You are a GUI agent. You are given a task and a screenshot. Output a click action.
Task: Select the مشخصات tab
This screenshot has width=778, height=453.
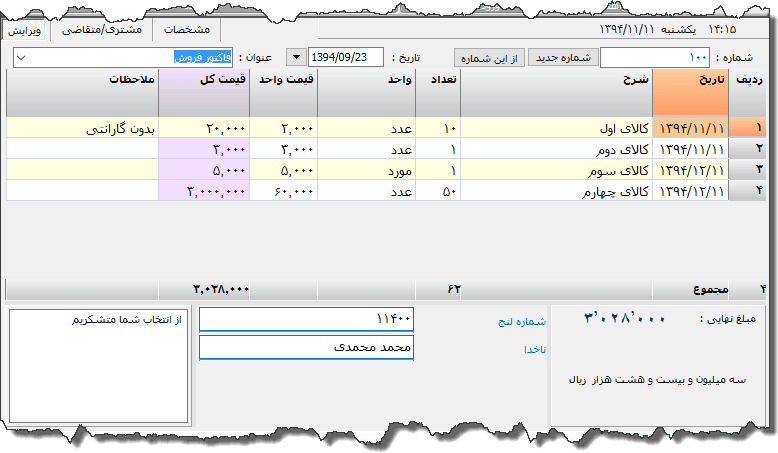187,30
